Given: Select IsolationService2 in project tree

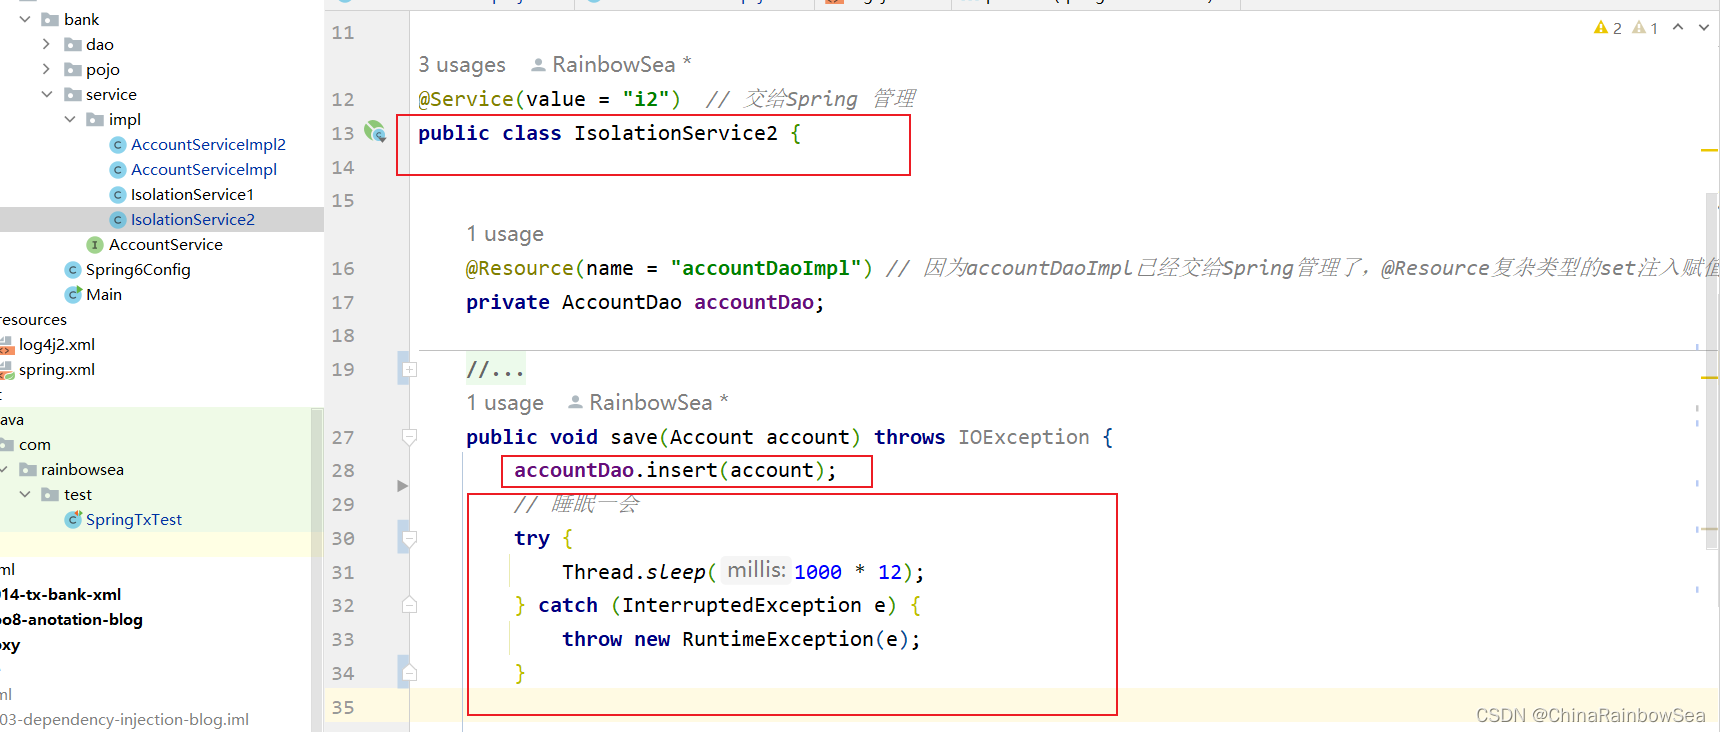Looking at the screenshot, I should pos(193,219).
